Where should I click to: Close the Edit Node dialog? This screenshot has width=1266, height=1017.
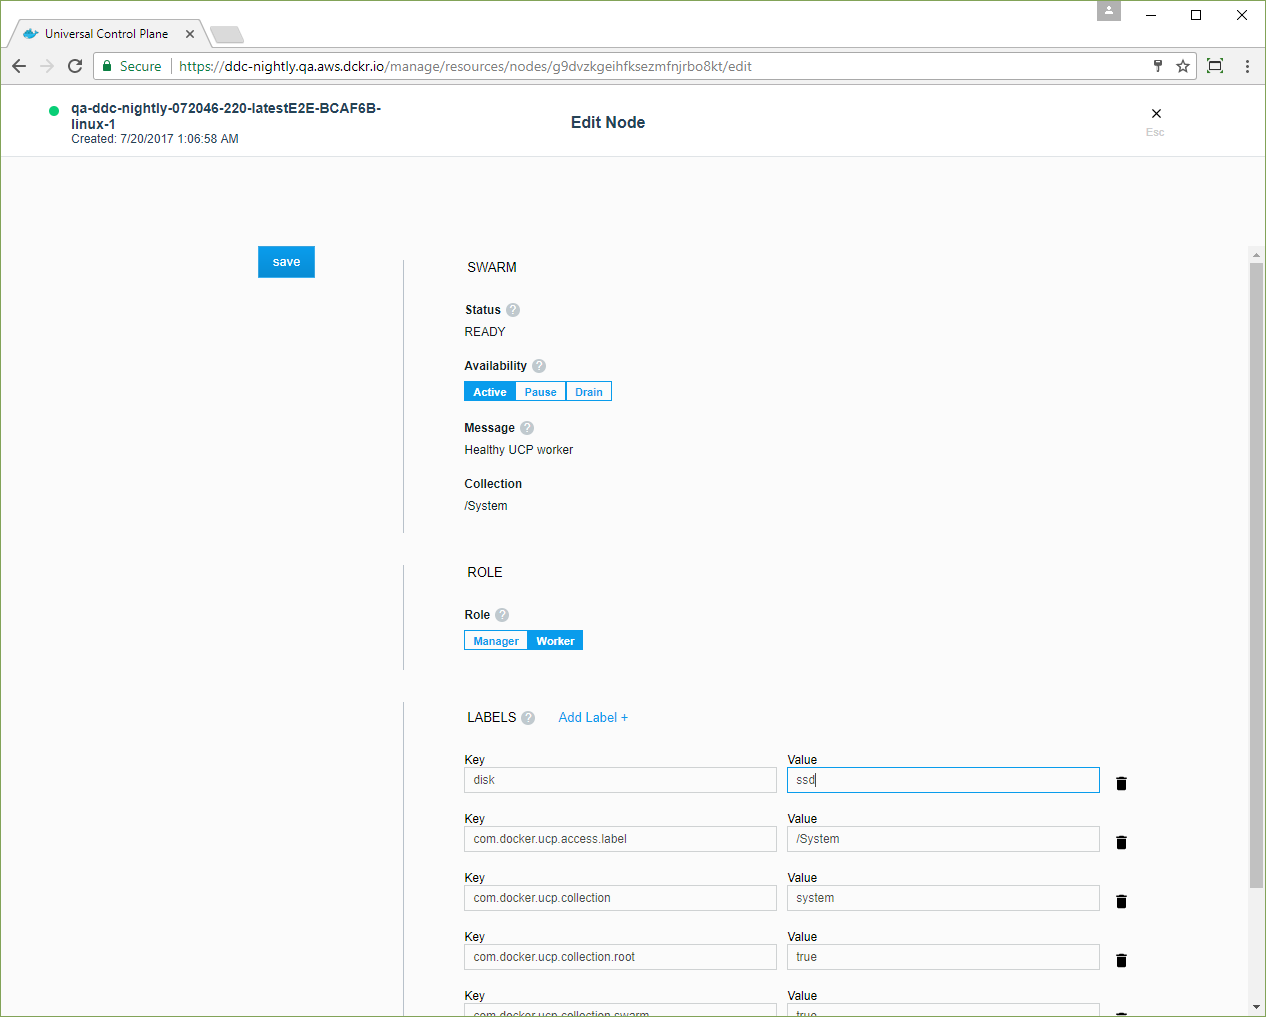[1156, 114]
